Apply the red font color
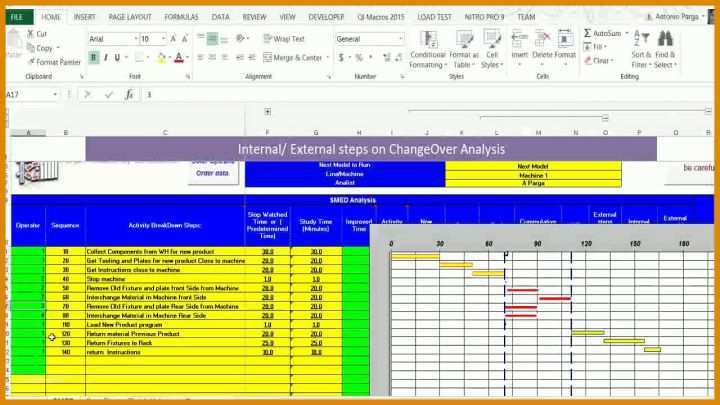 point(179,58)
